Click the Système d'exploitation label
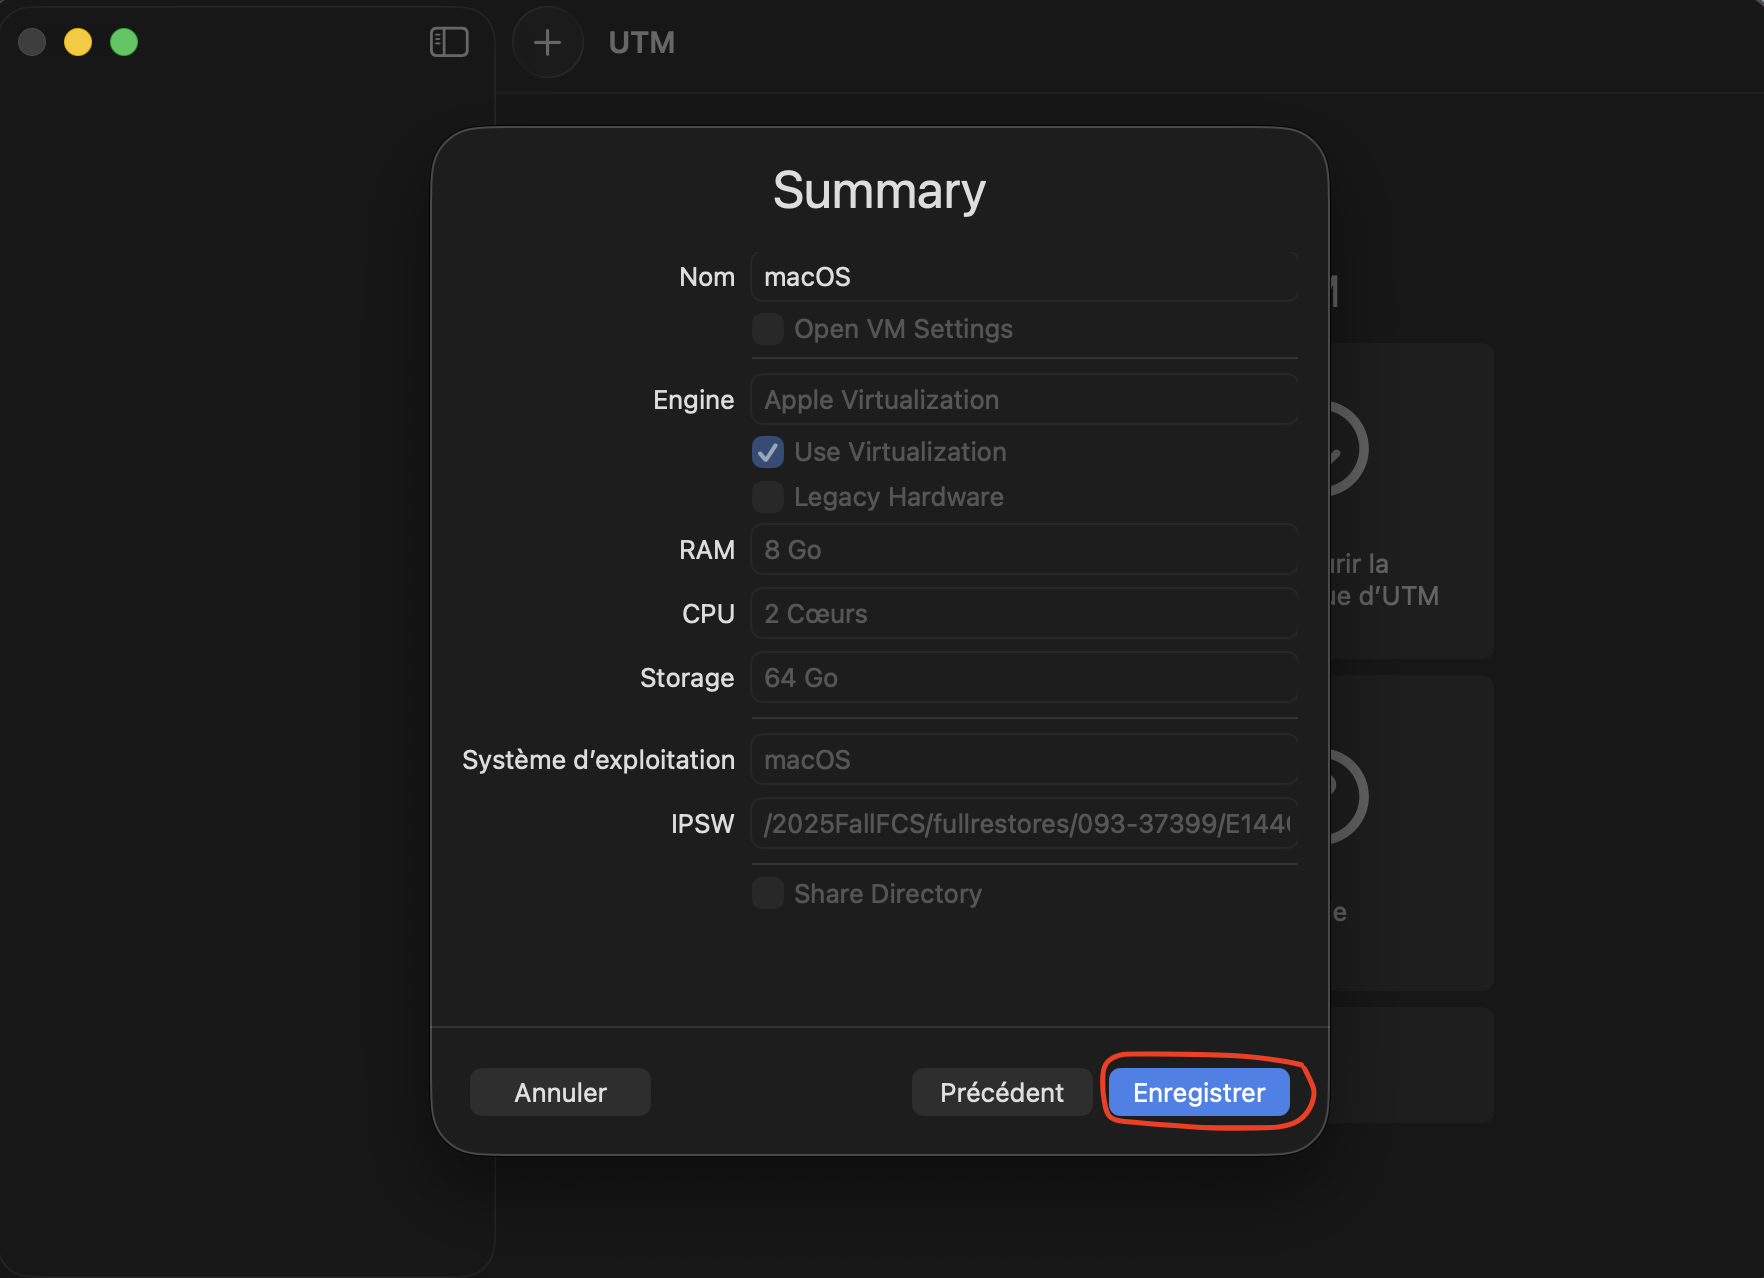This screenshot has height=1278, width=1764. pos(598,760)
